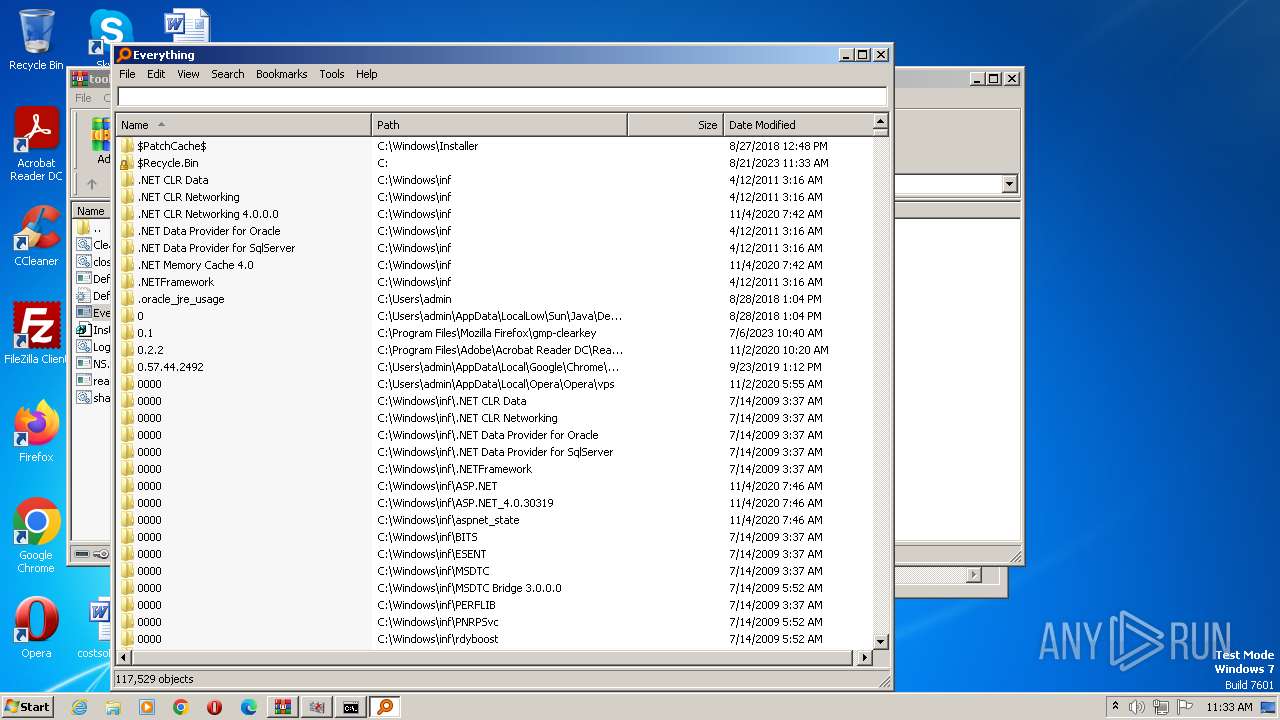Select the $Recycle.Bin folder row
Screen dimensions: 1280x720
tap(494, 163)
